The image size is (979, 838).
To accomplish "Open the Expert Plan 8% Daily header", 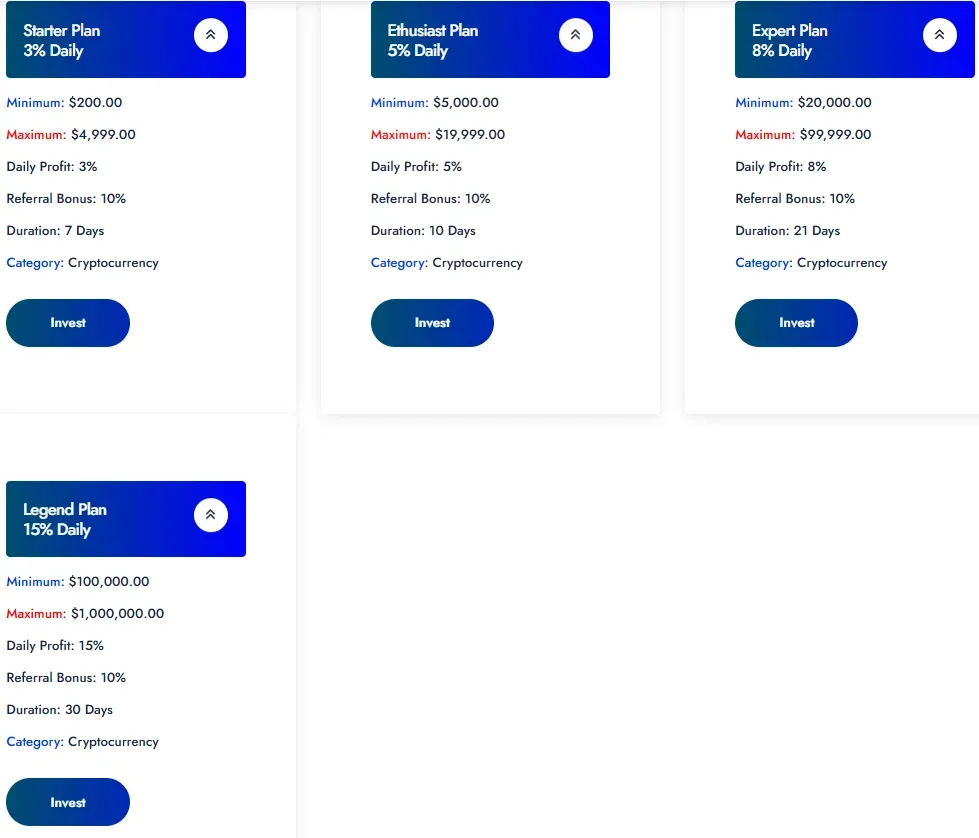I will pos(790,40).
